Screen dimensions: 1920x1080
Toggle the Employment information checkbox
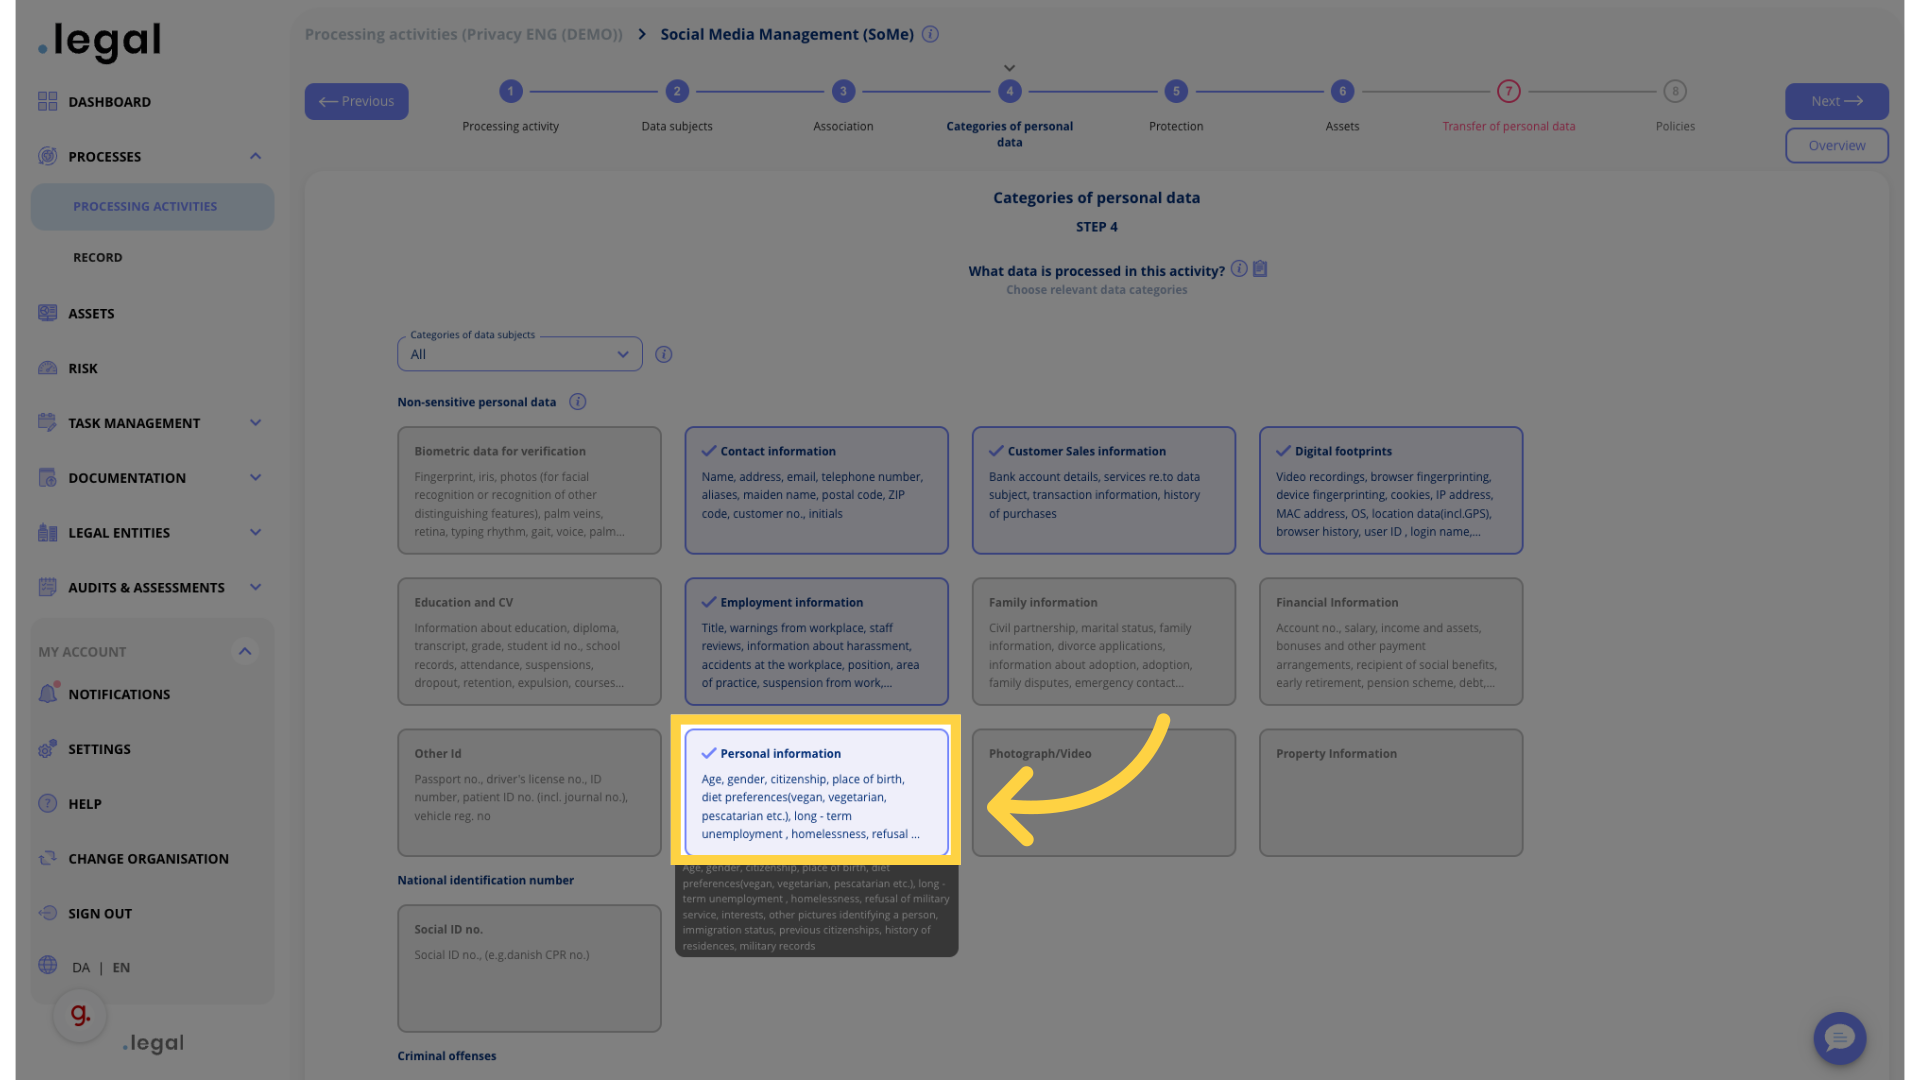[708, 603]
